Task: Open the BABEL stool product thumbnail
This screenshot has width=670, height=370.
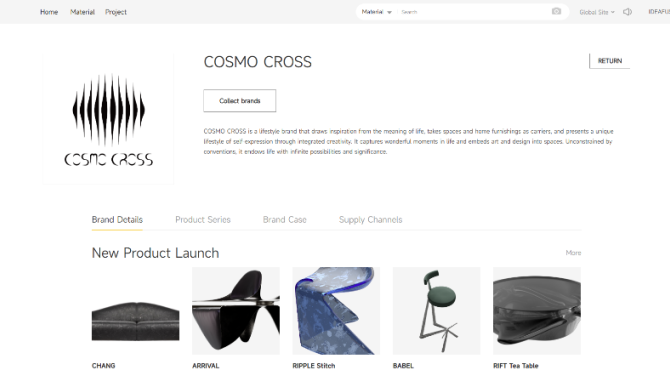Action: (437, 311)
